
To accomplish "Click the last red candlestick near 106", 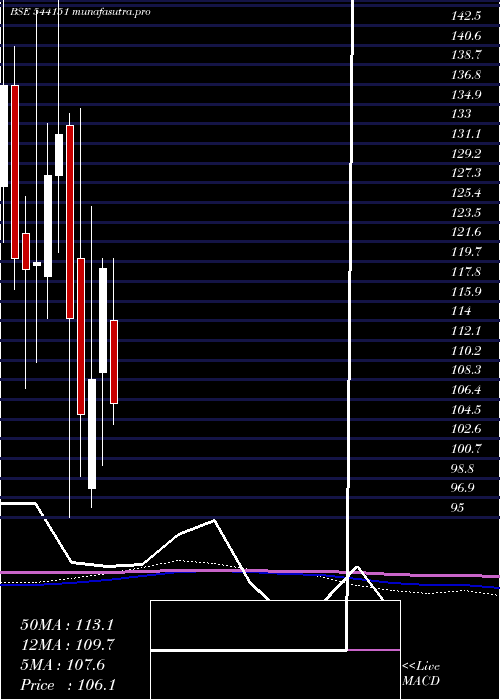I will click(114, 362).
